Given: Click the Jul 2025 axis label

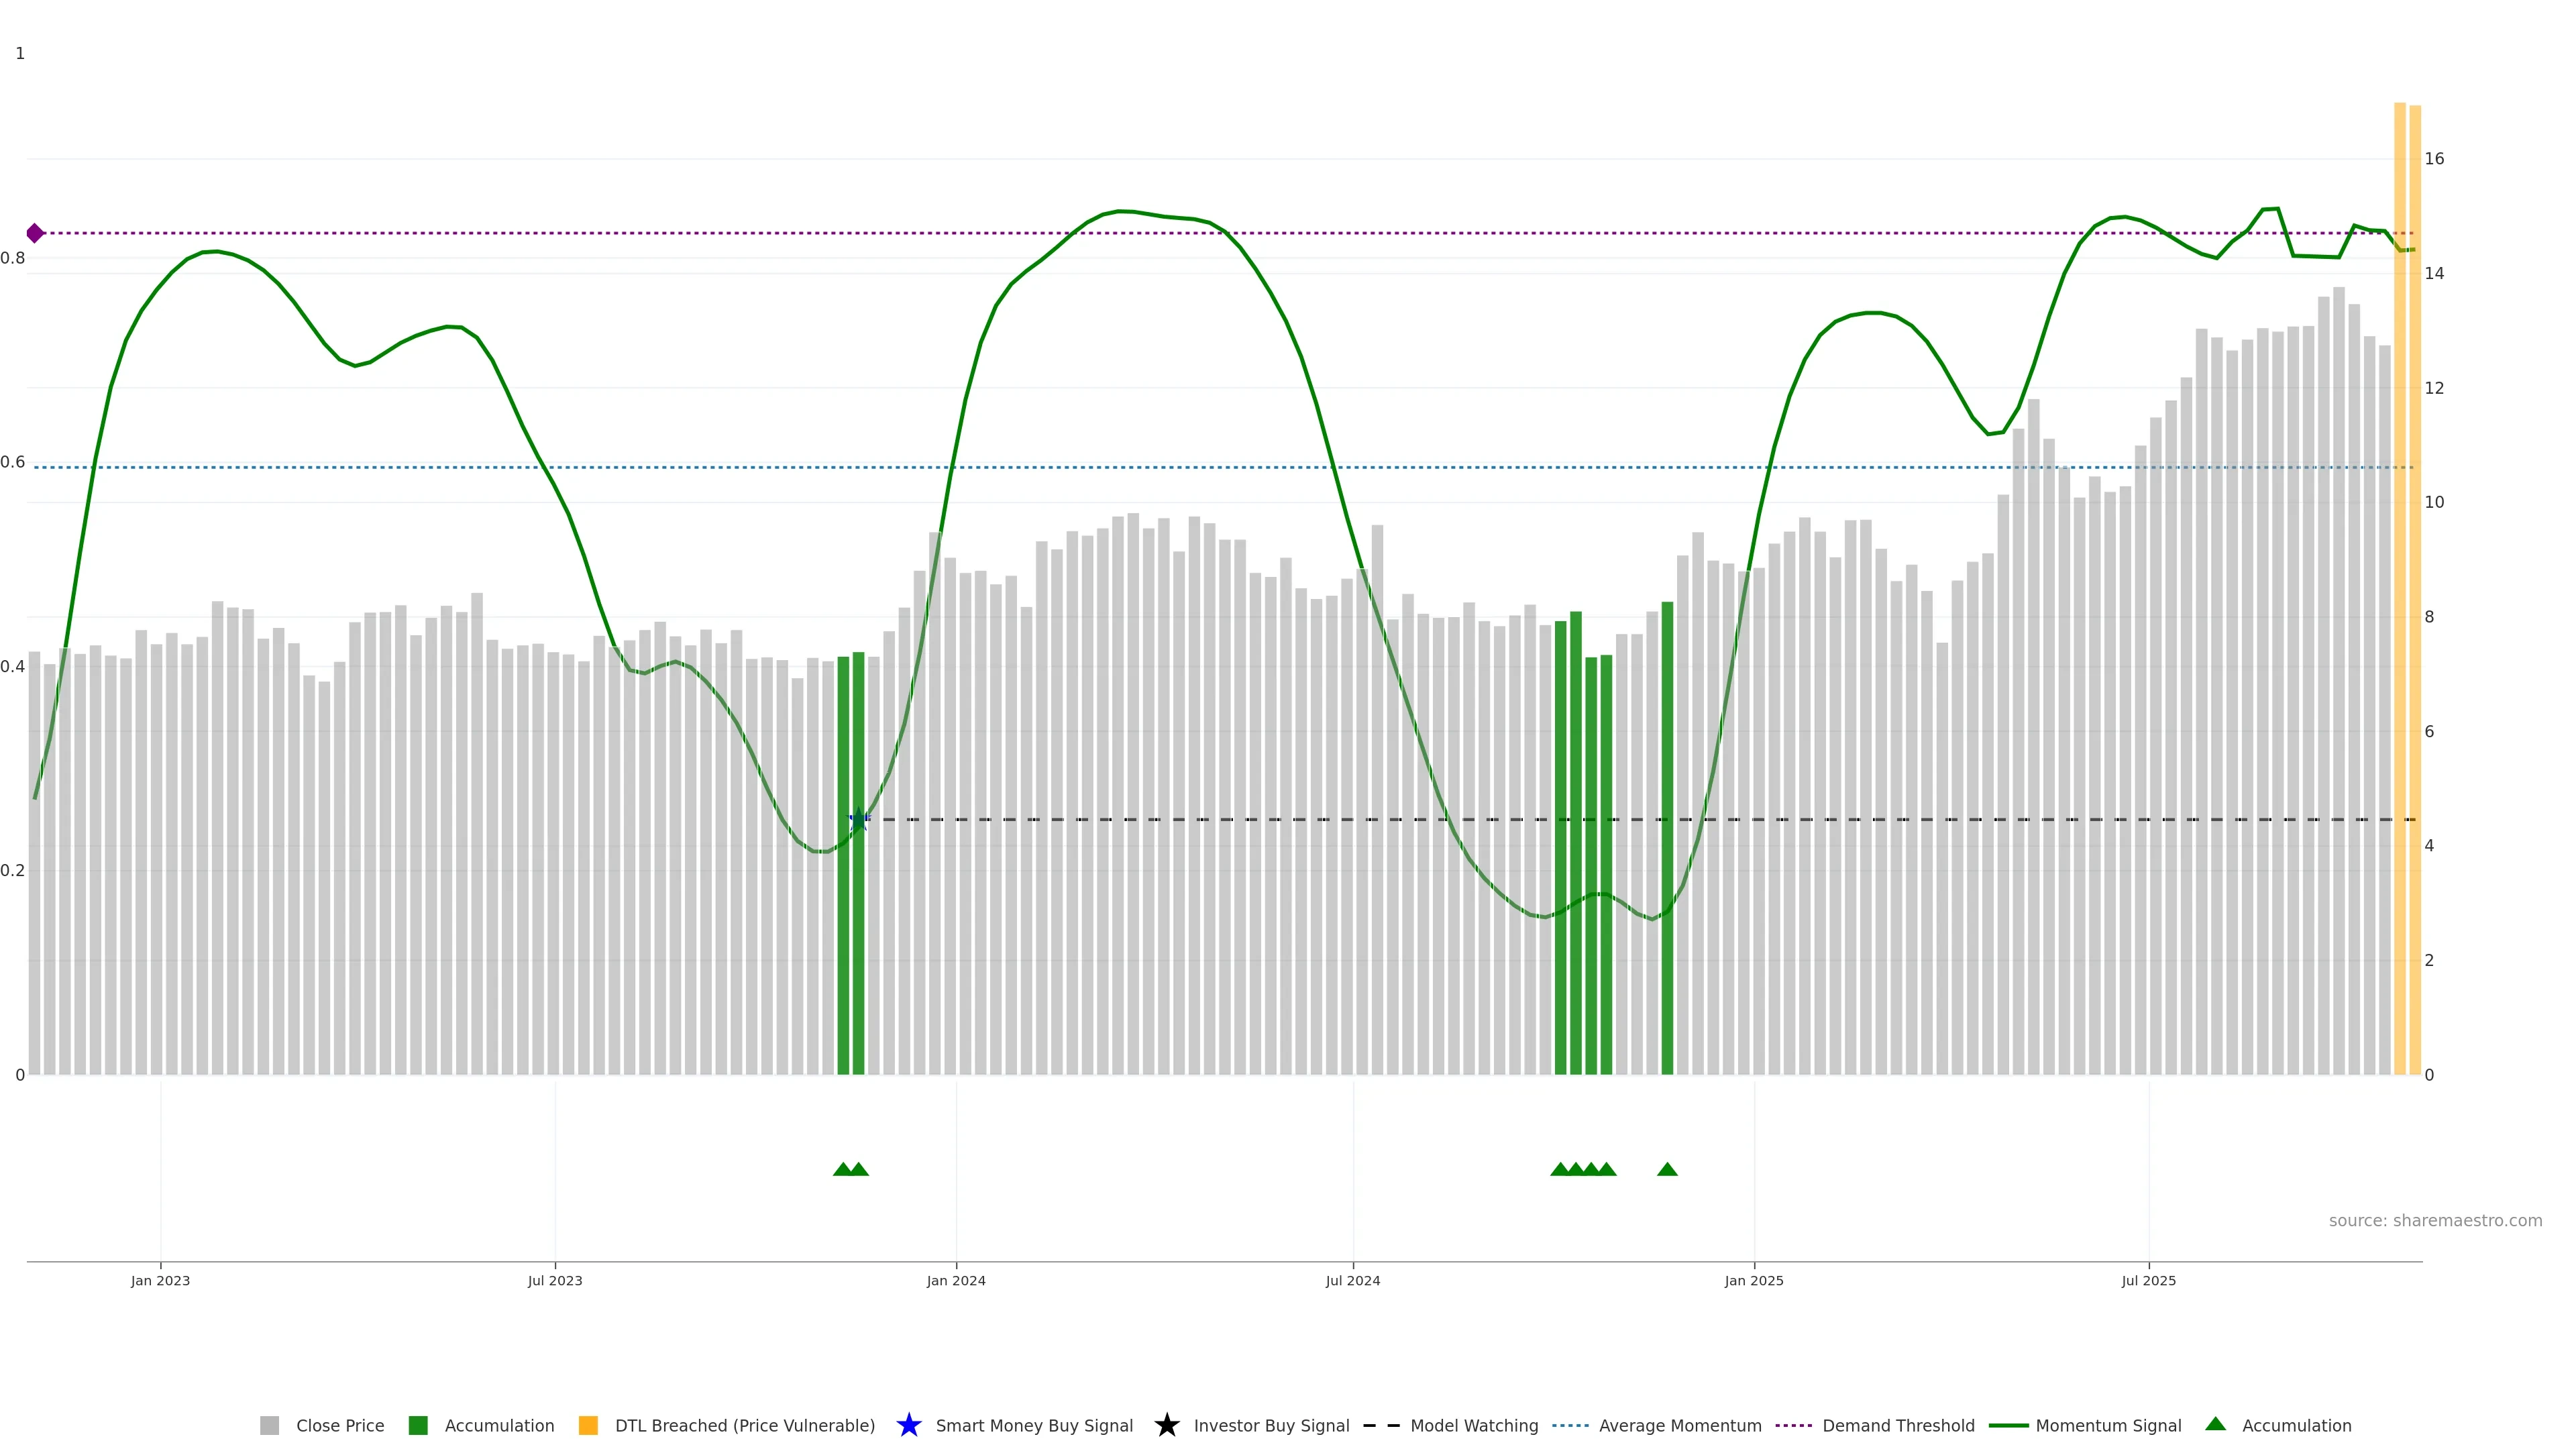Looking at the screenshot, I should pos(2148,1280).
